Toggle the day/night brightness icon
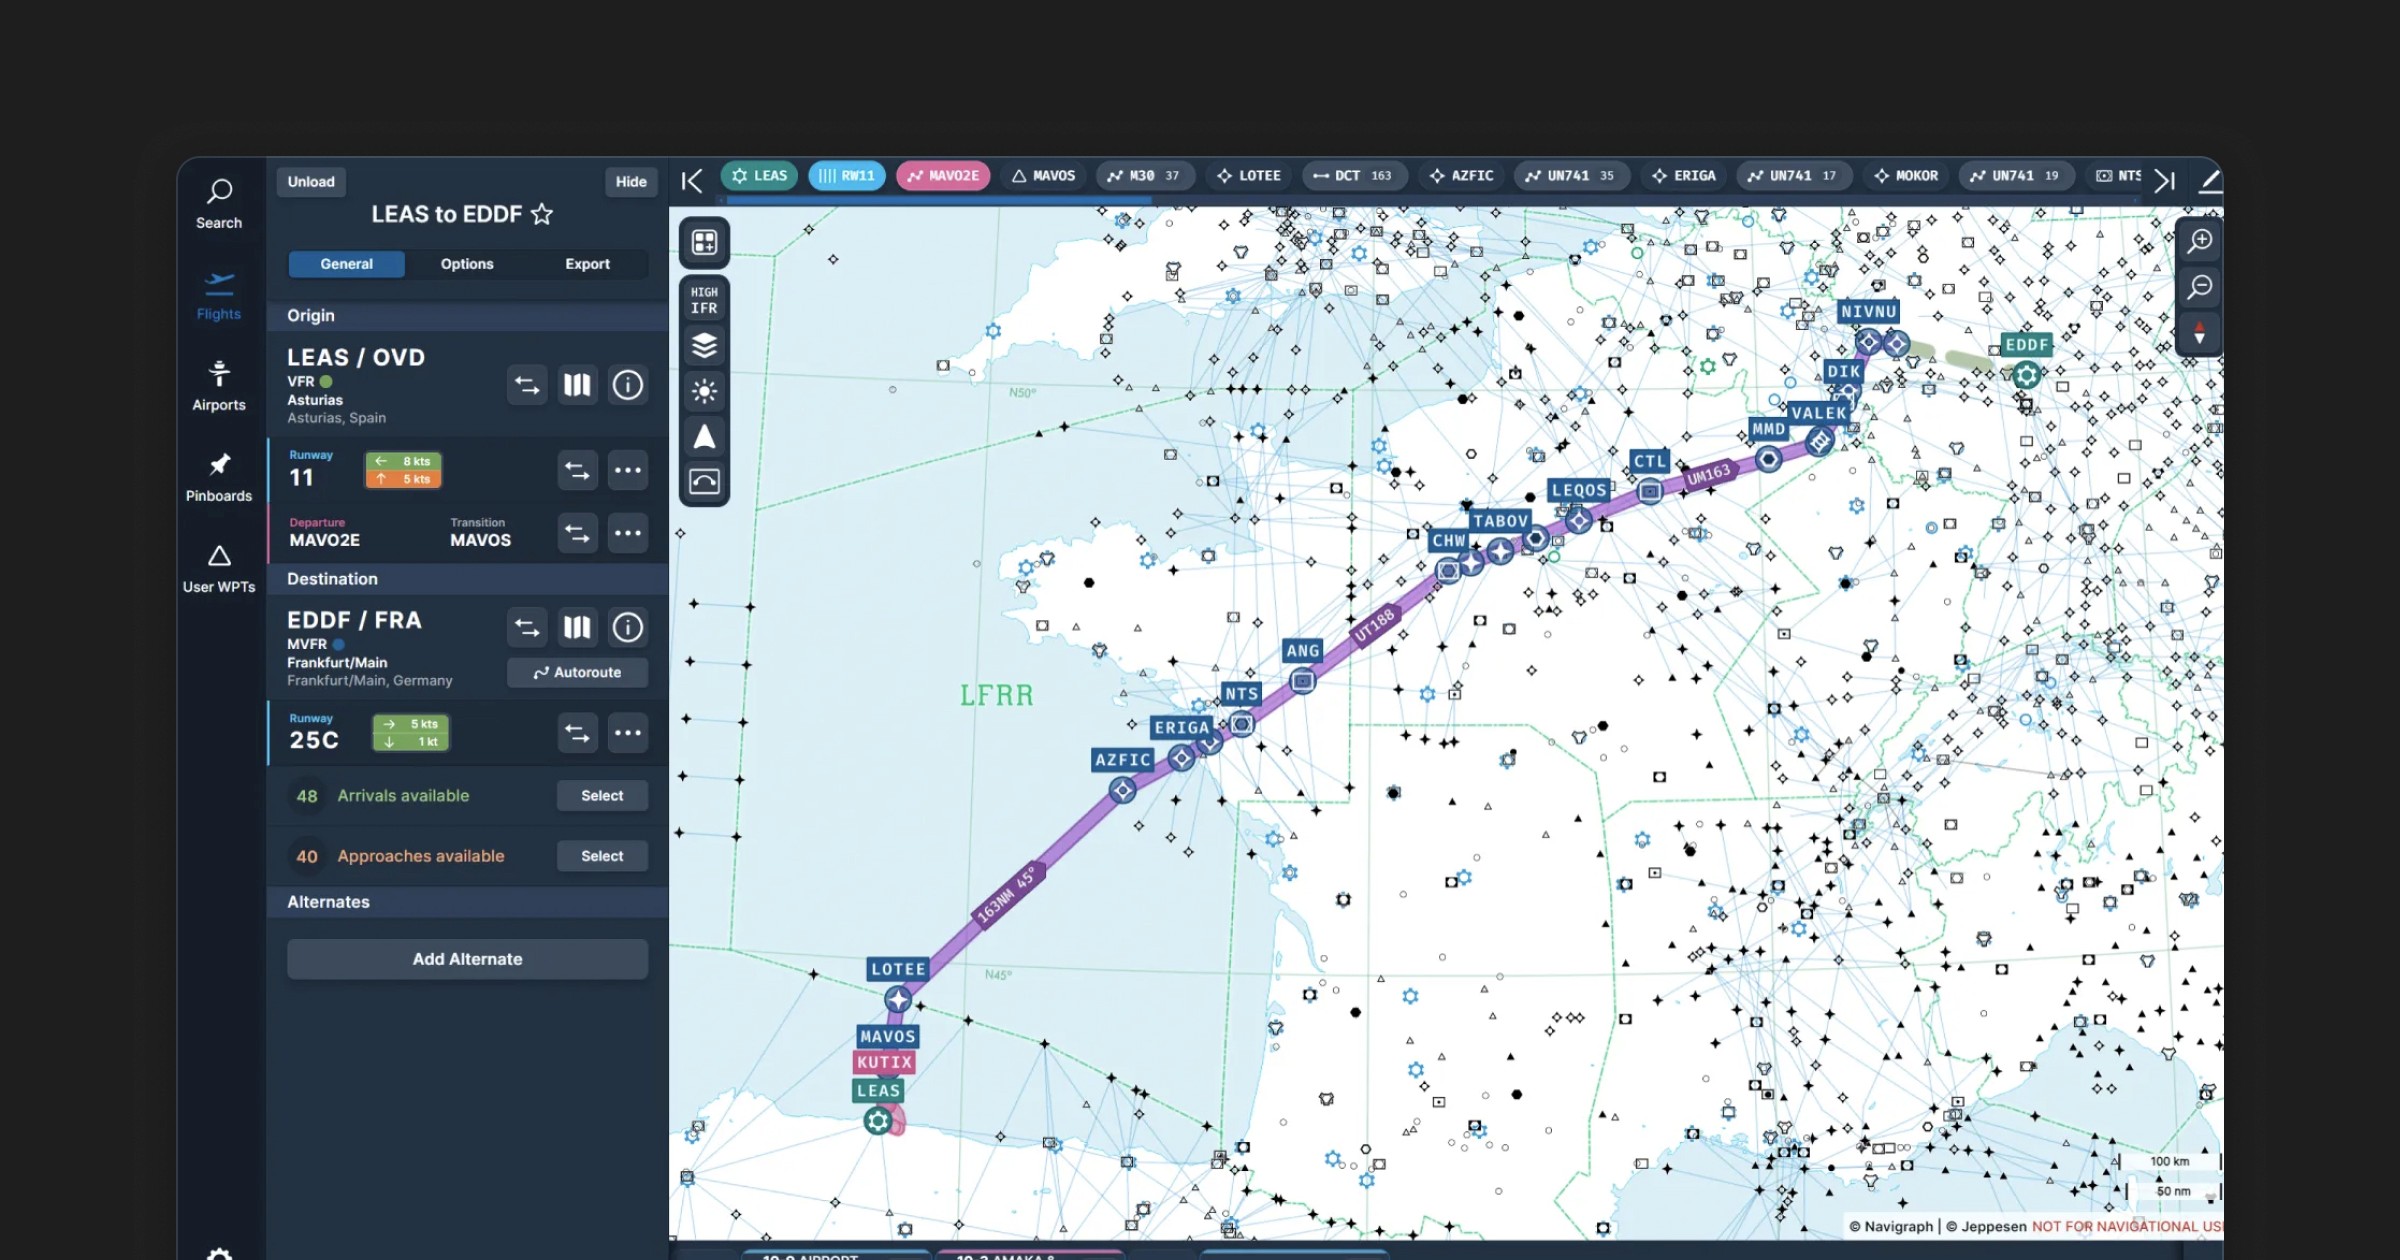2400x1260 pixels. pyautogui.click(x=704, y=391)
